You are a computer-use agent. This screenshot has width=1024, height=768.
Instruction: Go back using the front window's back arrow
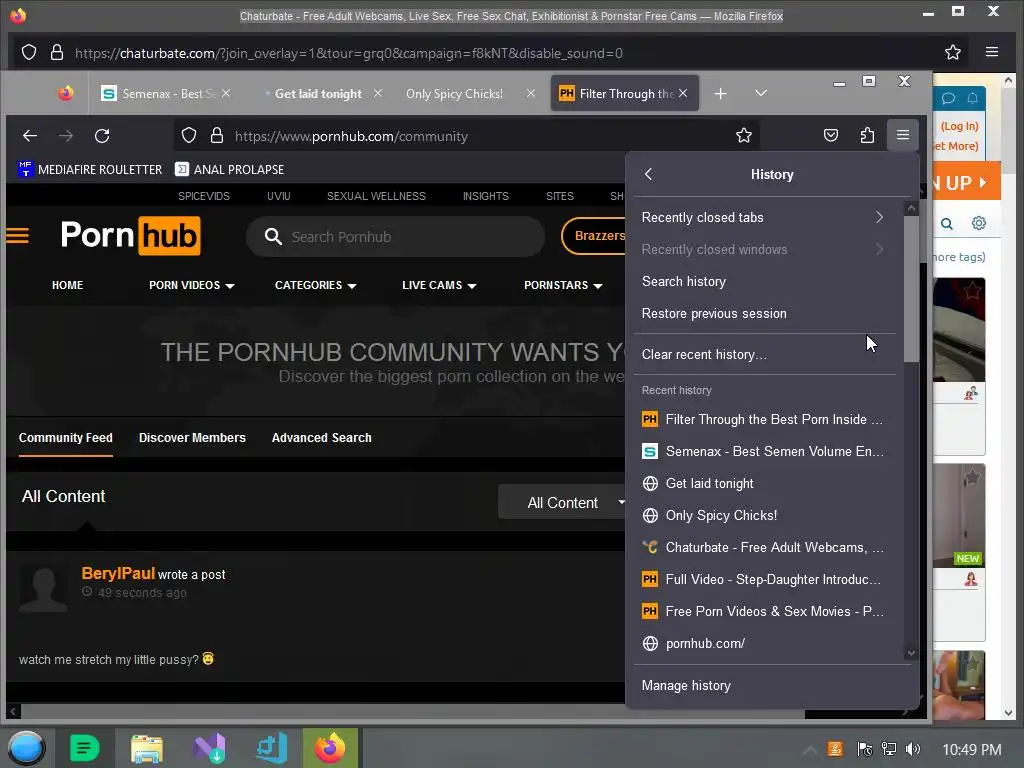(30, 136)
